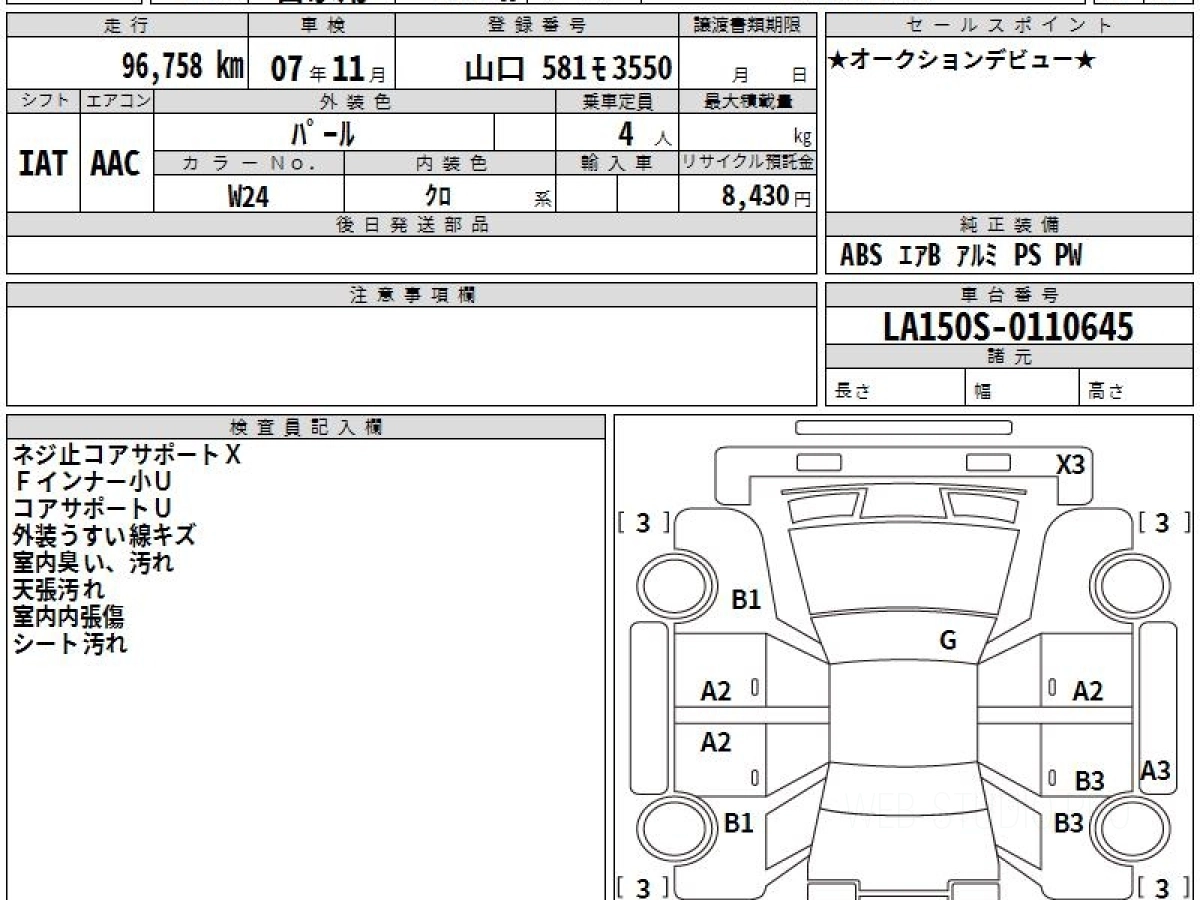Click the シフト header cell
1200x900 pixels.
point(43,101)
